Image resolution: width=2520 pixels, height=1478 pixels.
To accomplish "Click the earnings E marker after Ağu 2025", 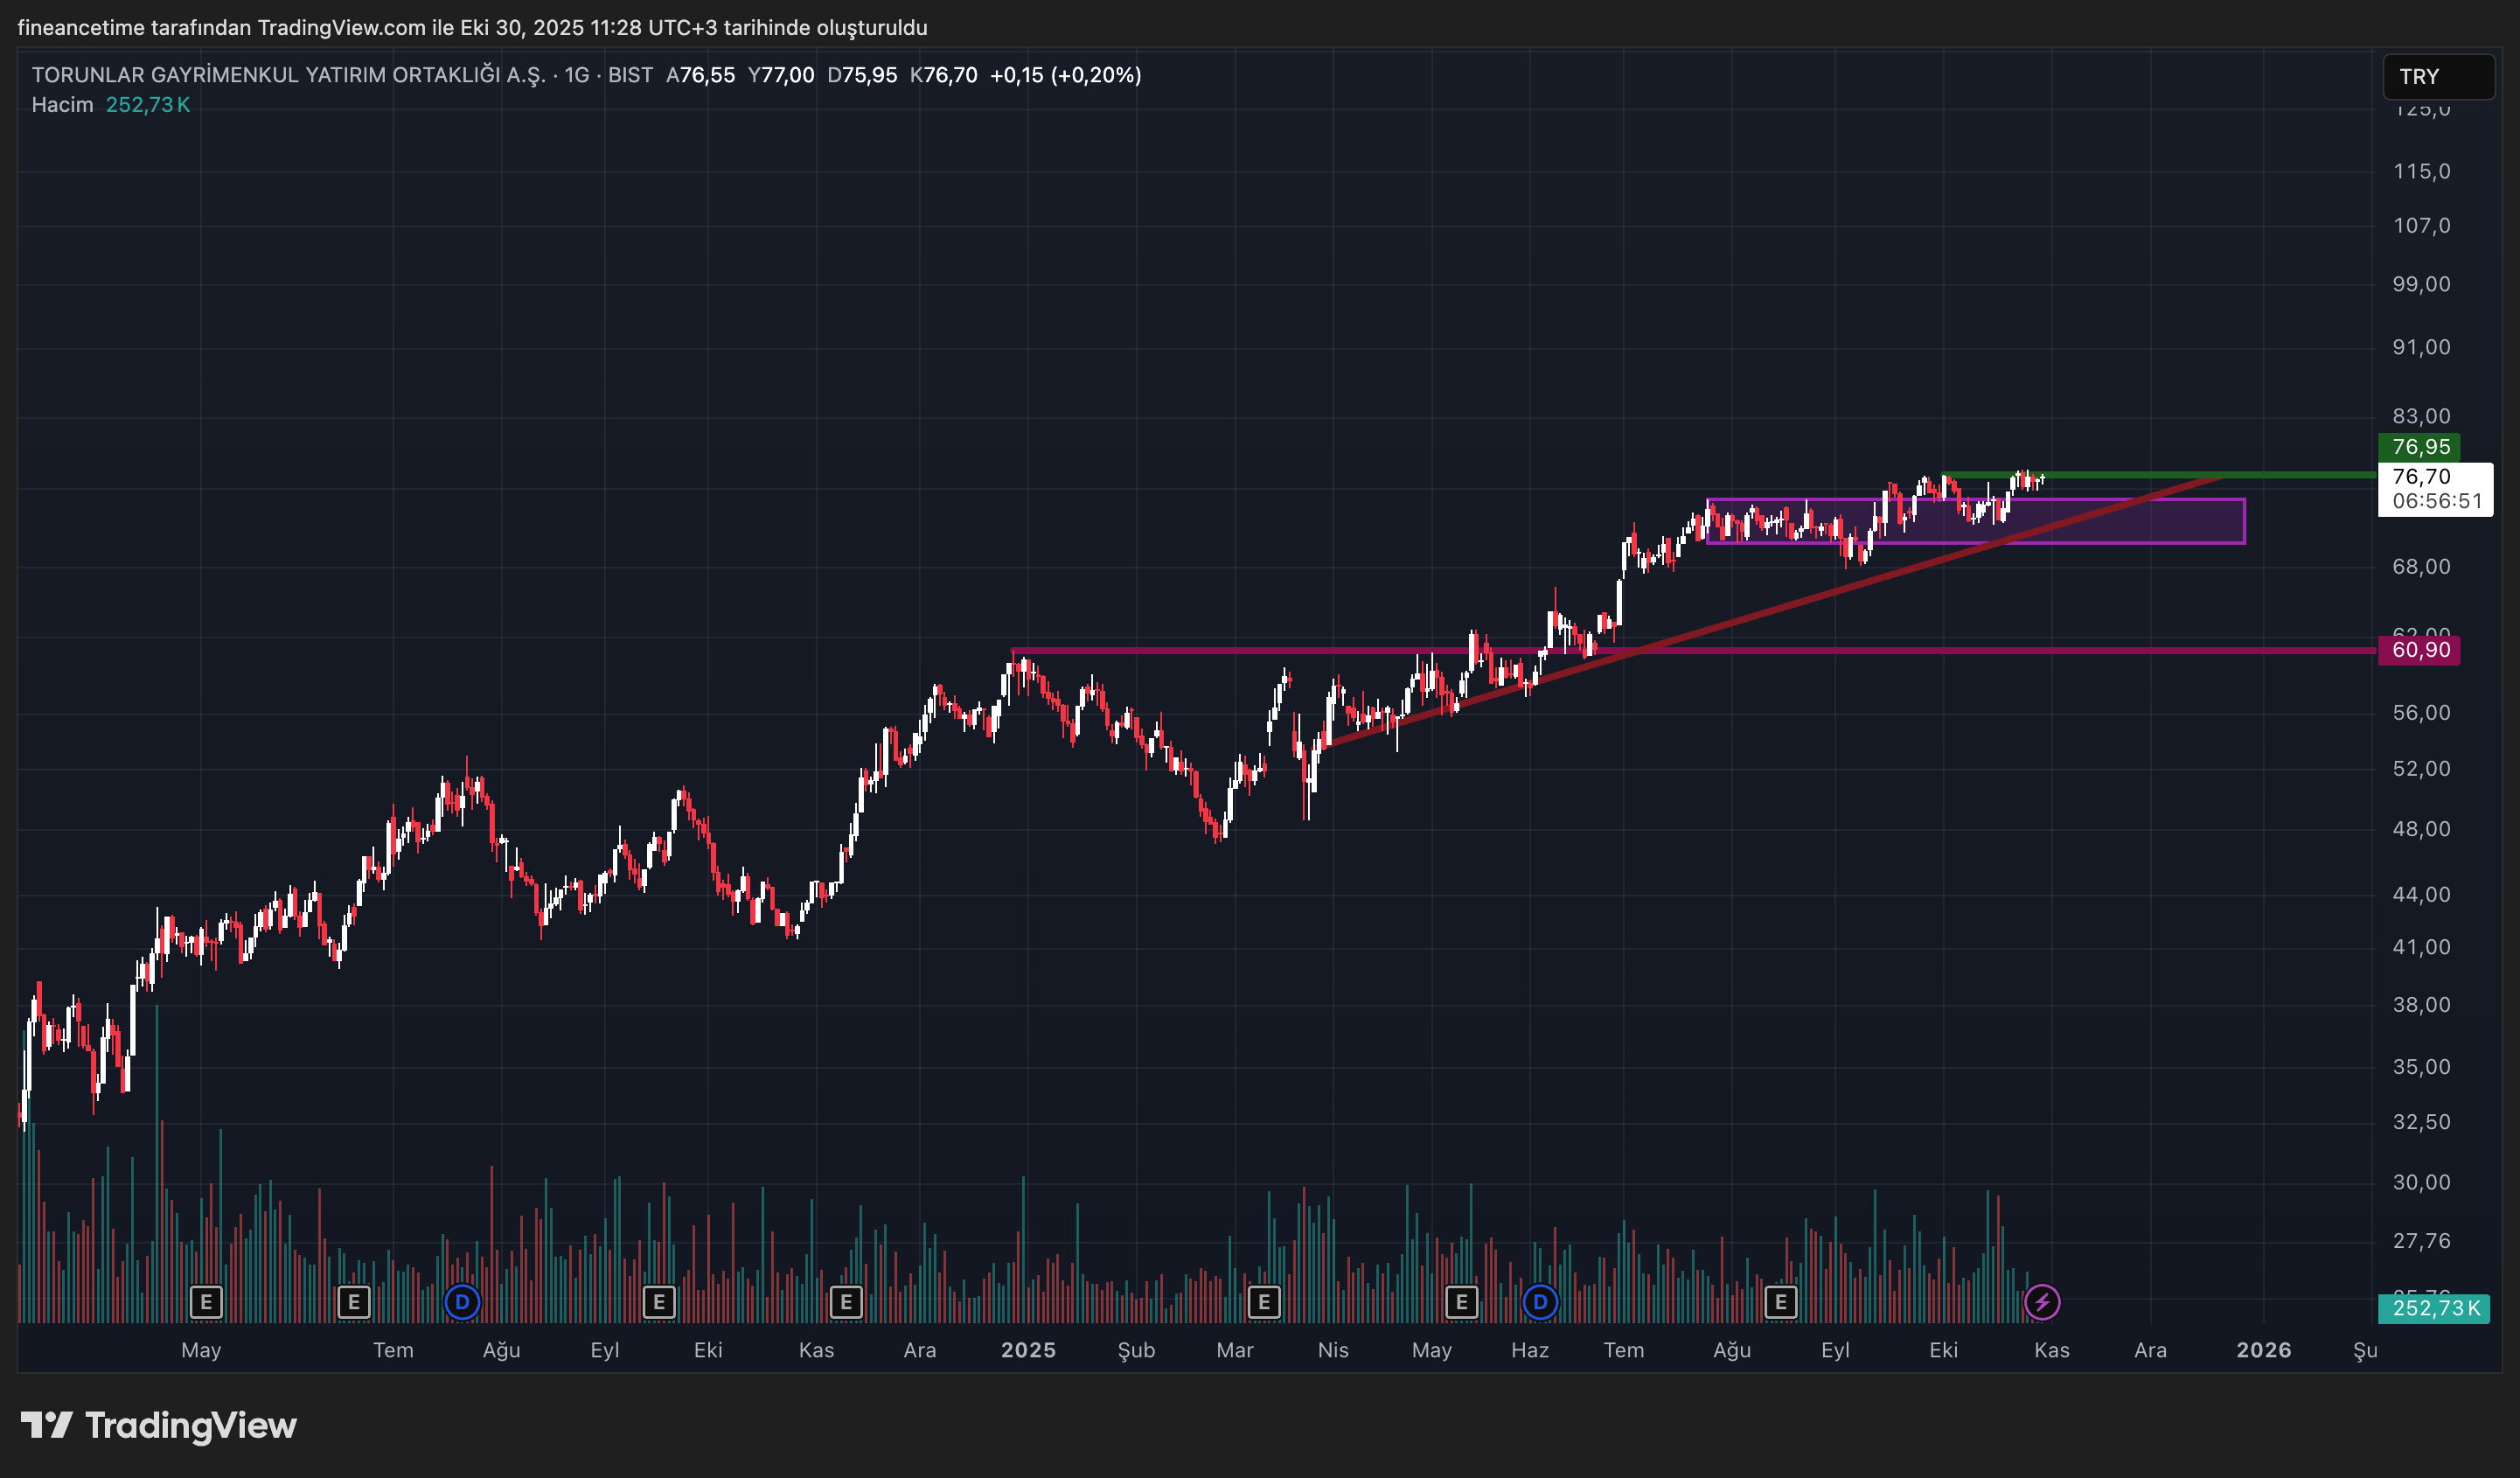I will (x=1780, y=1302).
